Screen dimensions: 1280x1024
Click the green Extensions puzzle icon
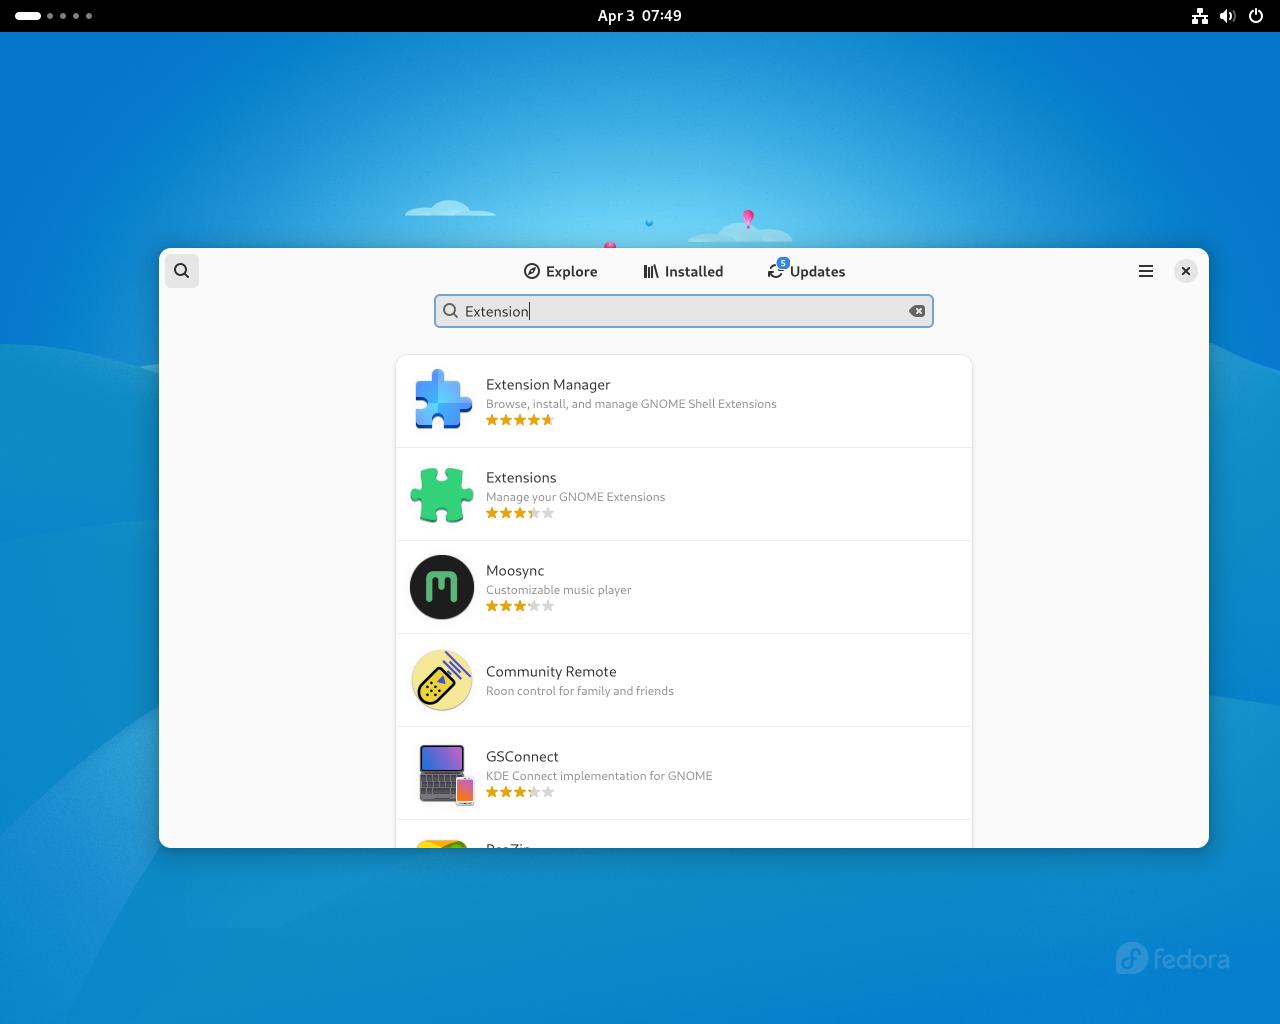coord(442,494)
